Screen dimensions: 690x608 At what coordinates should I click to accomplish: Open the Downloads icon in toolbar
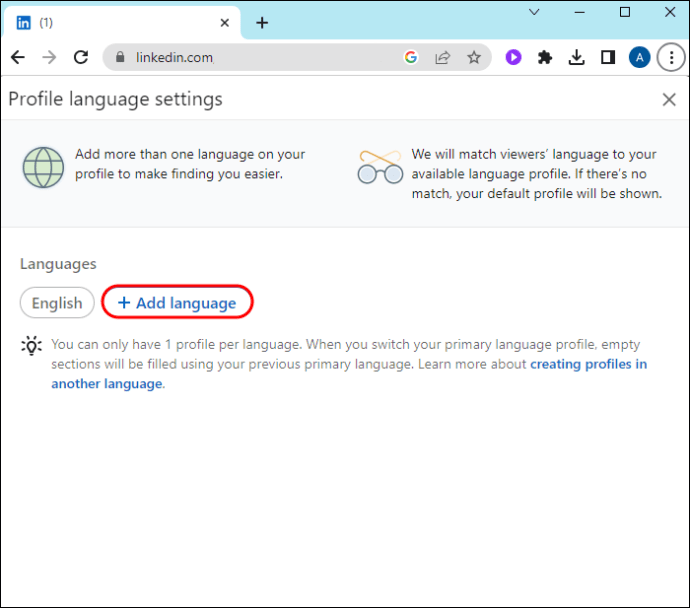pyautogui.click(x=576, y=57)
